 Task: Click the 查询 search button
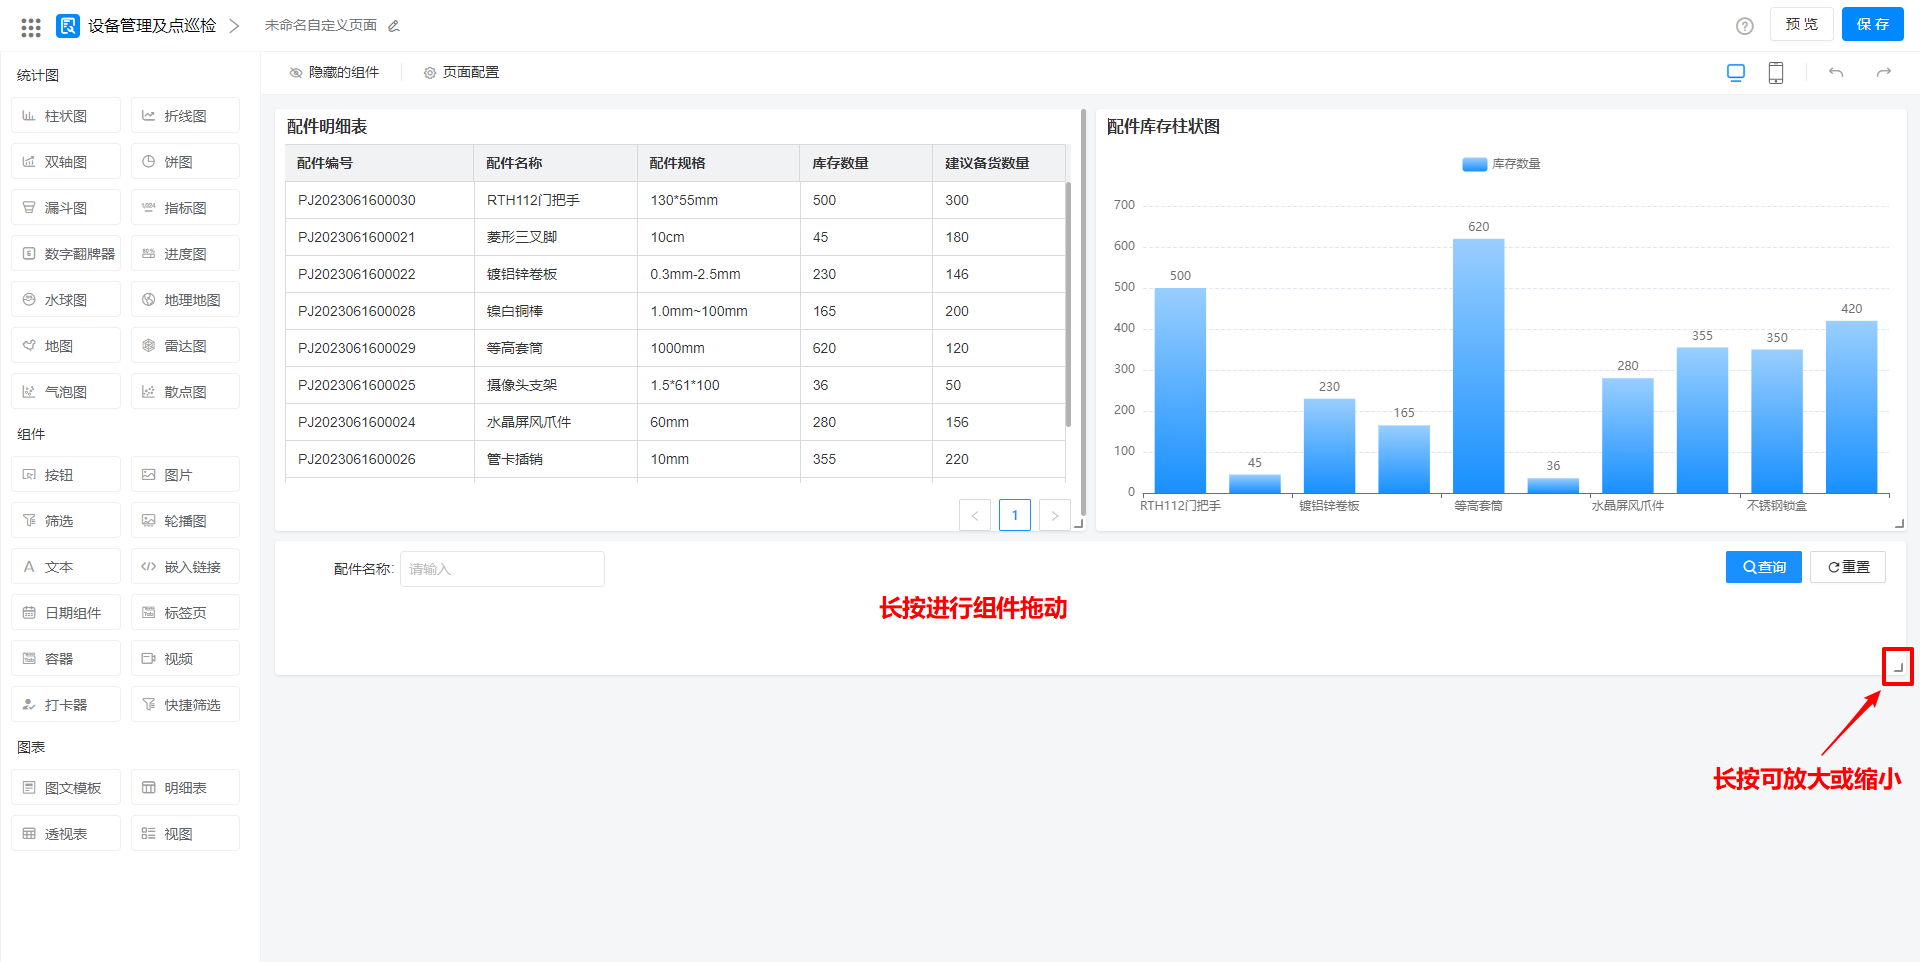tap(1763, 567)
